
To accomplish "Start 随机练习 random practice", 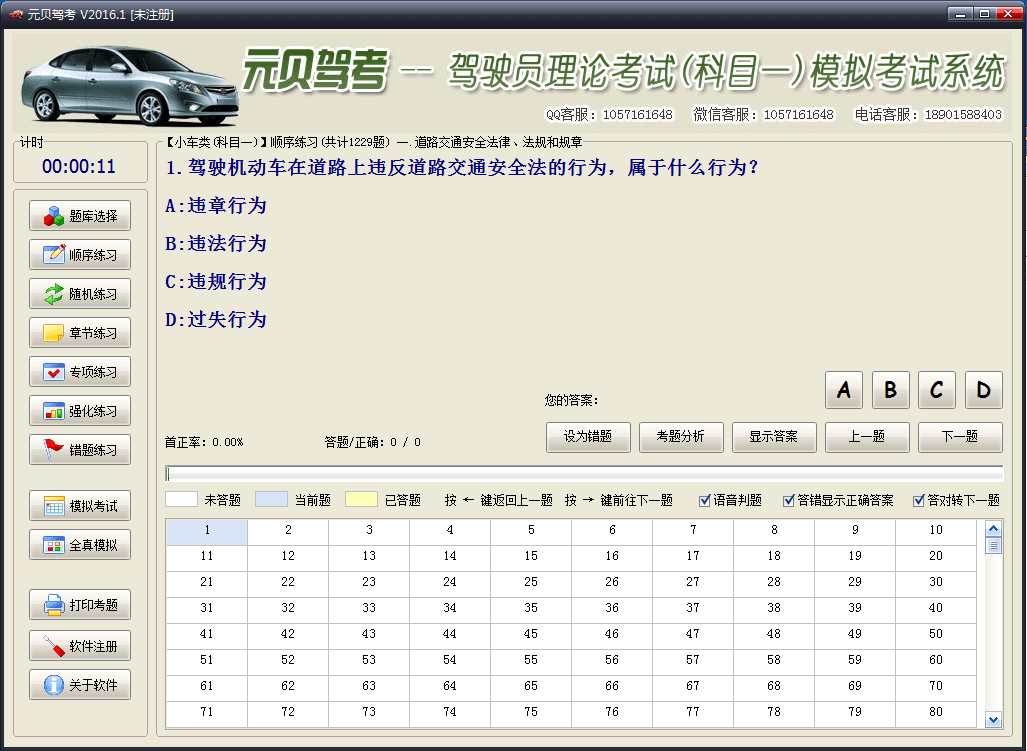I will coord(80,294).
